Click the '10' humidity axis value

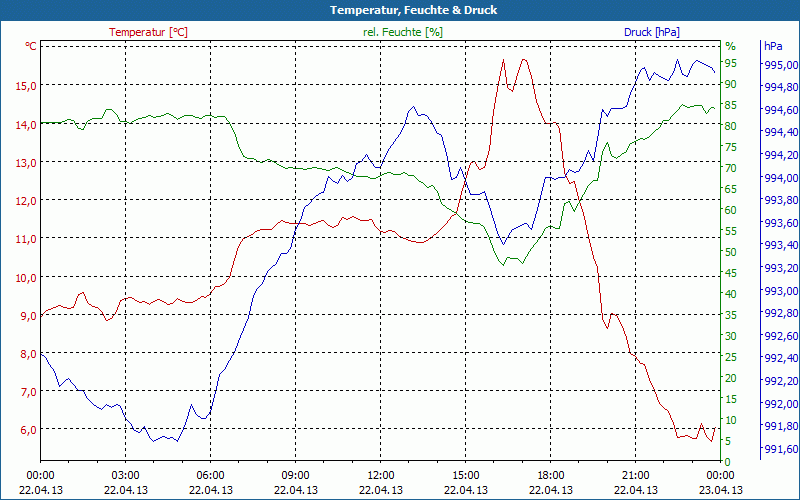pyautogui.click(x=731, y=420)
